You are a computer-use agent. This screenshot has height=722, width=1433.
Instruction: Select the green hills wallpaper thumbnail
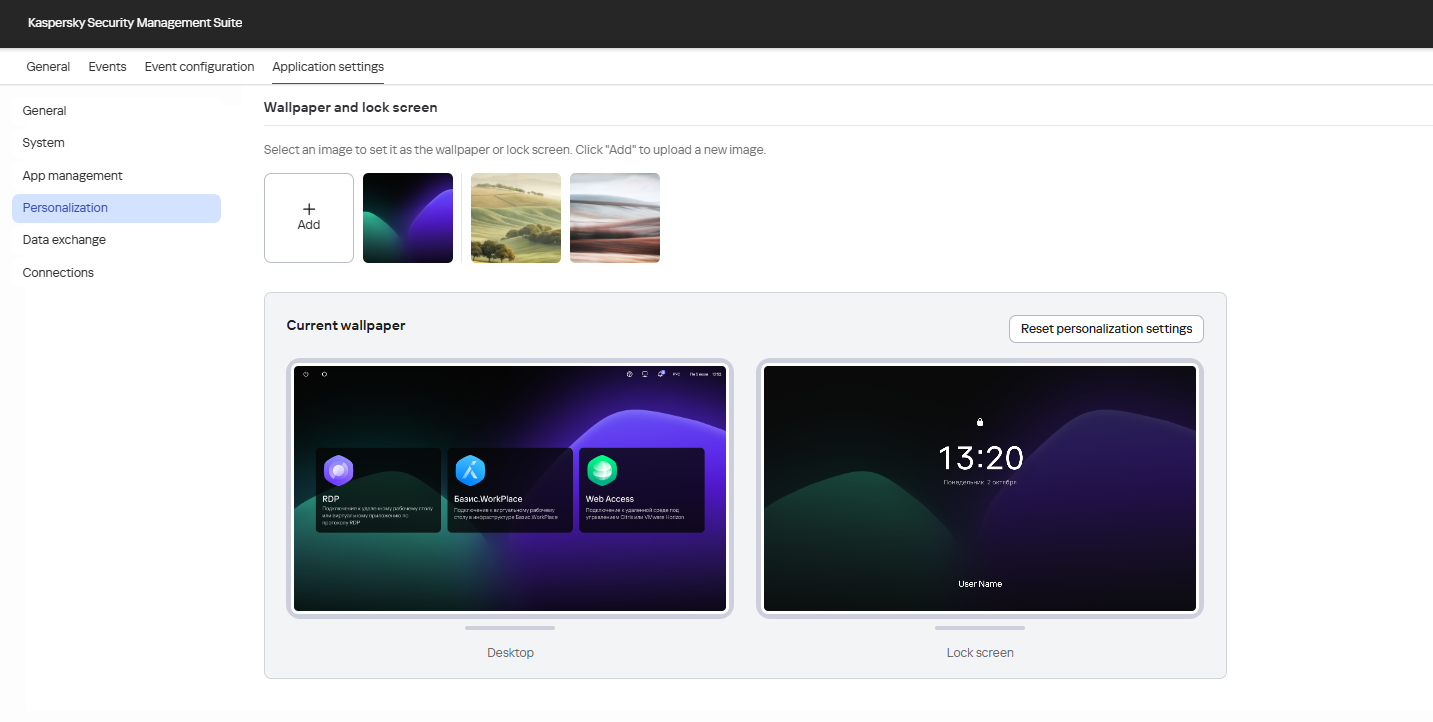515,217
